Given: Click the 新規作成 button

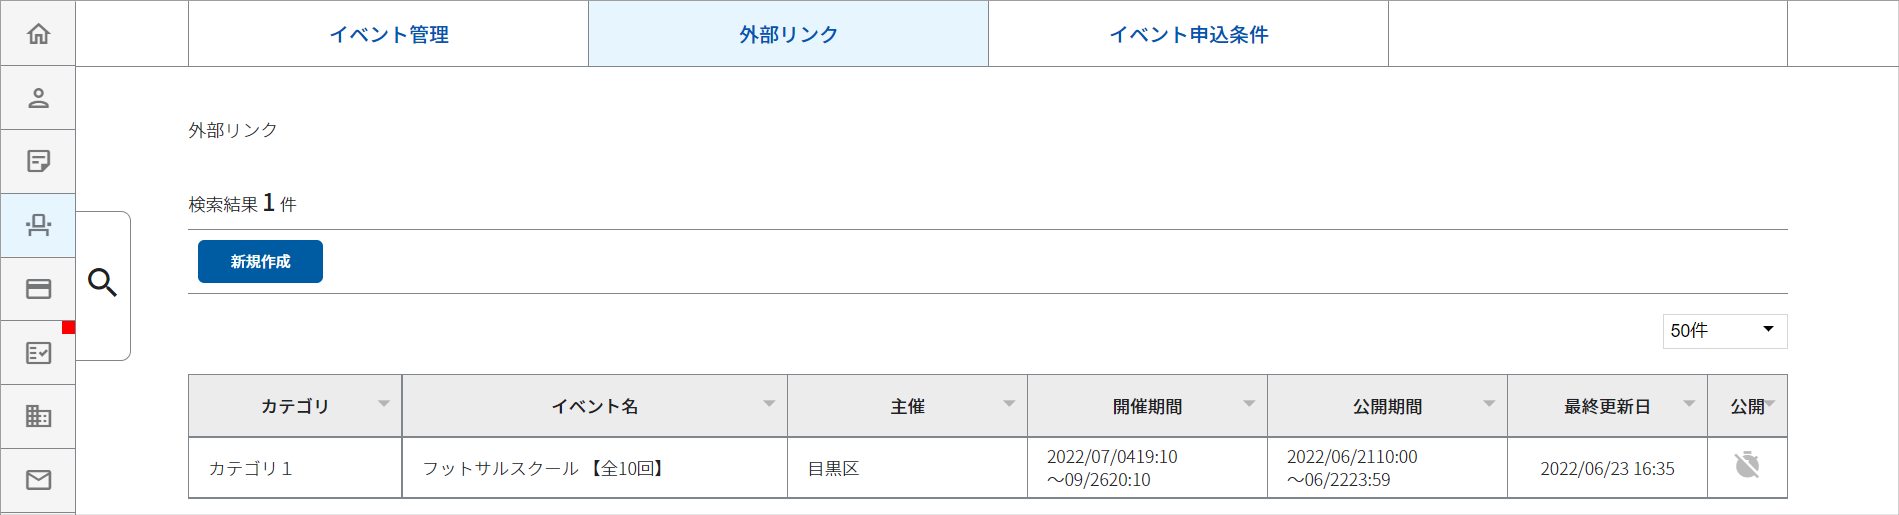Looking at the screenshot, I should [x=260, y=261].
